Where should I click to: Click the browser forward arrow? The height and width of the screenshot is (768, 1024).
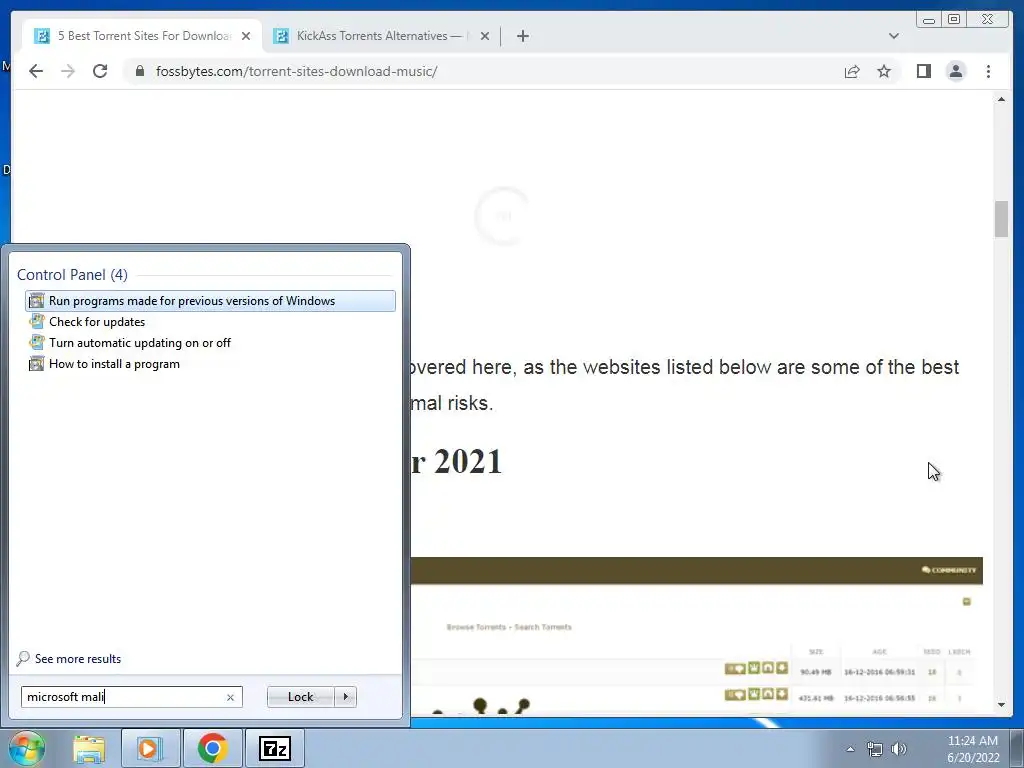(x=68, y=71)
